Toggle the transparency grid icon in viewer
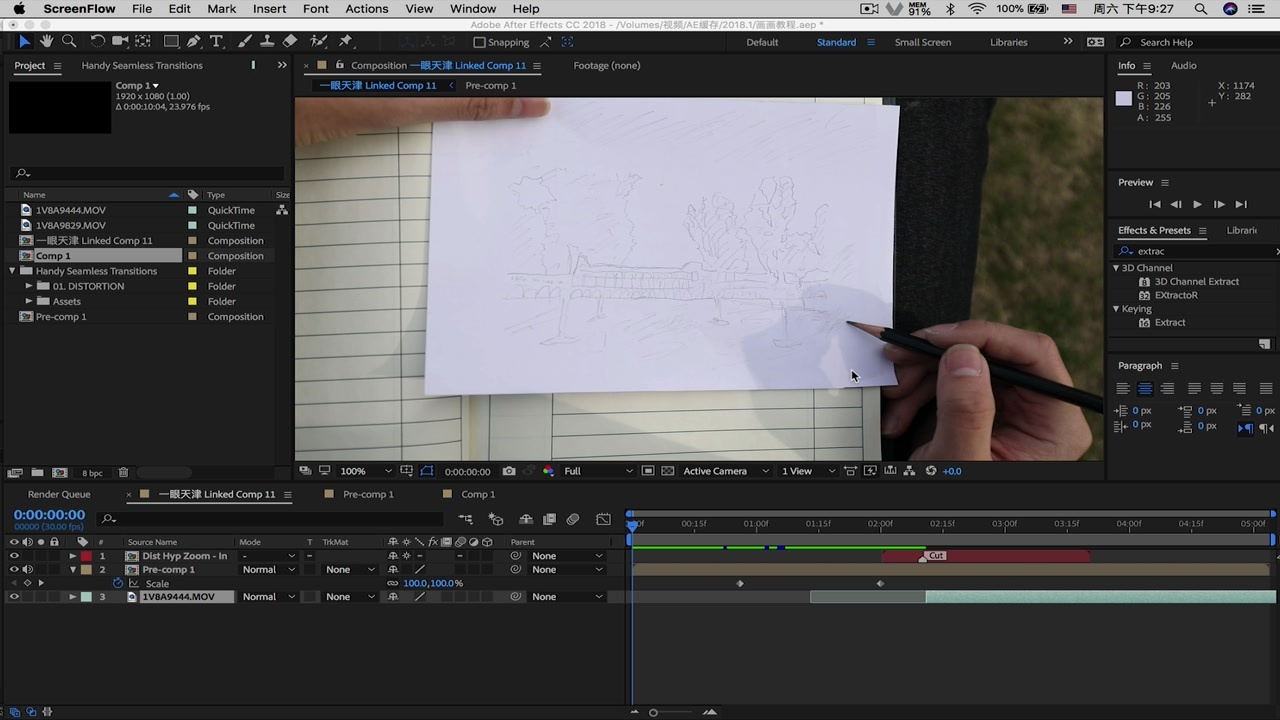The height and width of the screenshot is (720, 1280). pyautogui.click(x=668, y=471)
